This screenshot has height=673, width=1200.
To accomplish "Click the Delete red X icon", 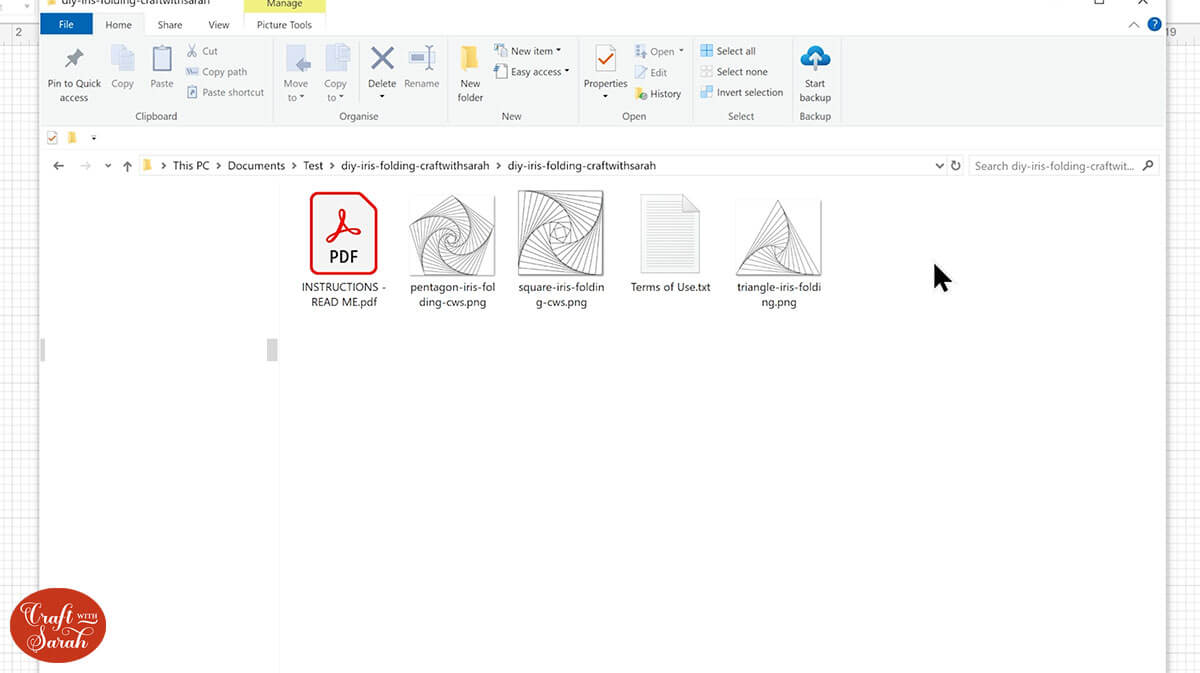I will pyautogui.click(x=382, y=58).
